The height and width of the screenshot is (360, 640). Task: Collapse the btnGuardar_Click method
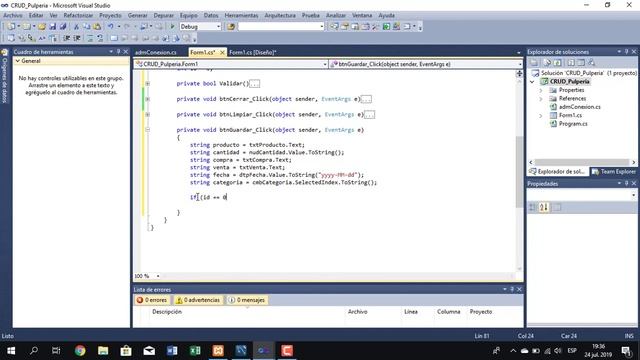[x=147, y=130]
